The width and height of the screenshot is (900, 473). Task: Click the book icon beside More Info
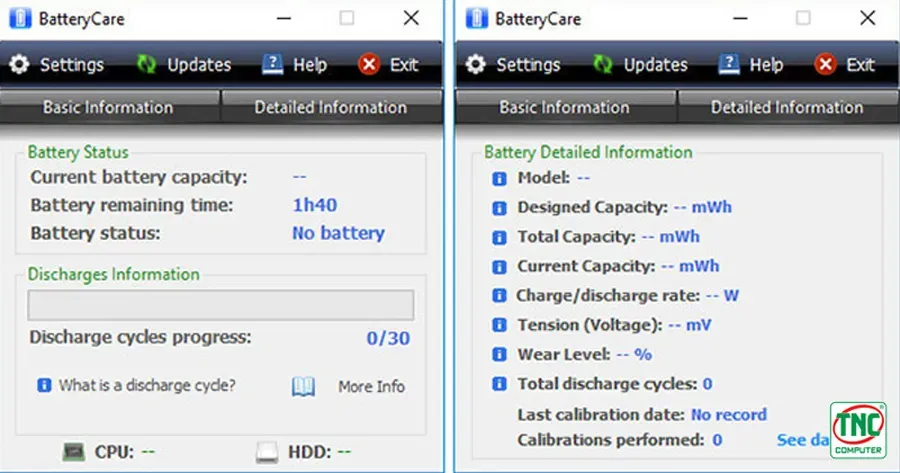303,386
